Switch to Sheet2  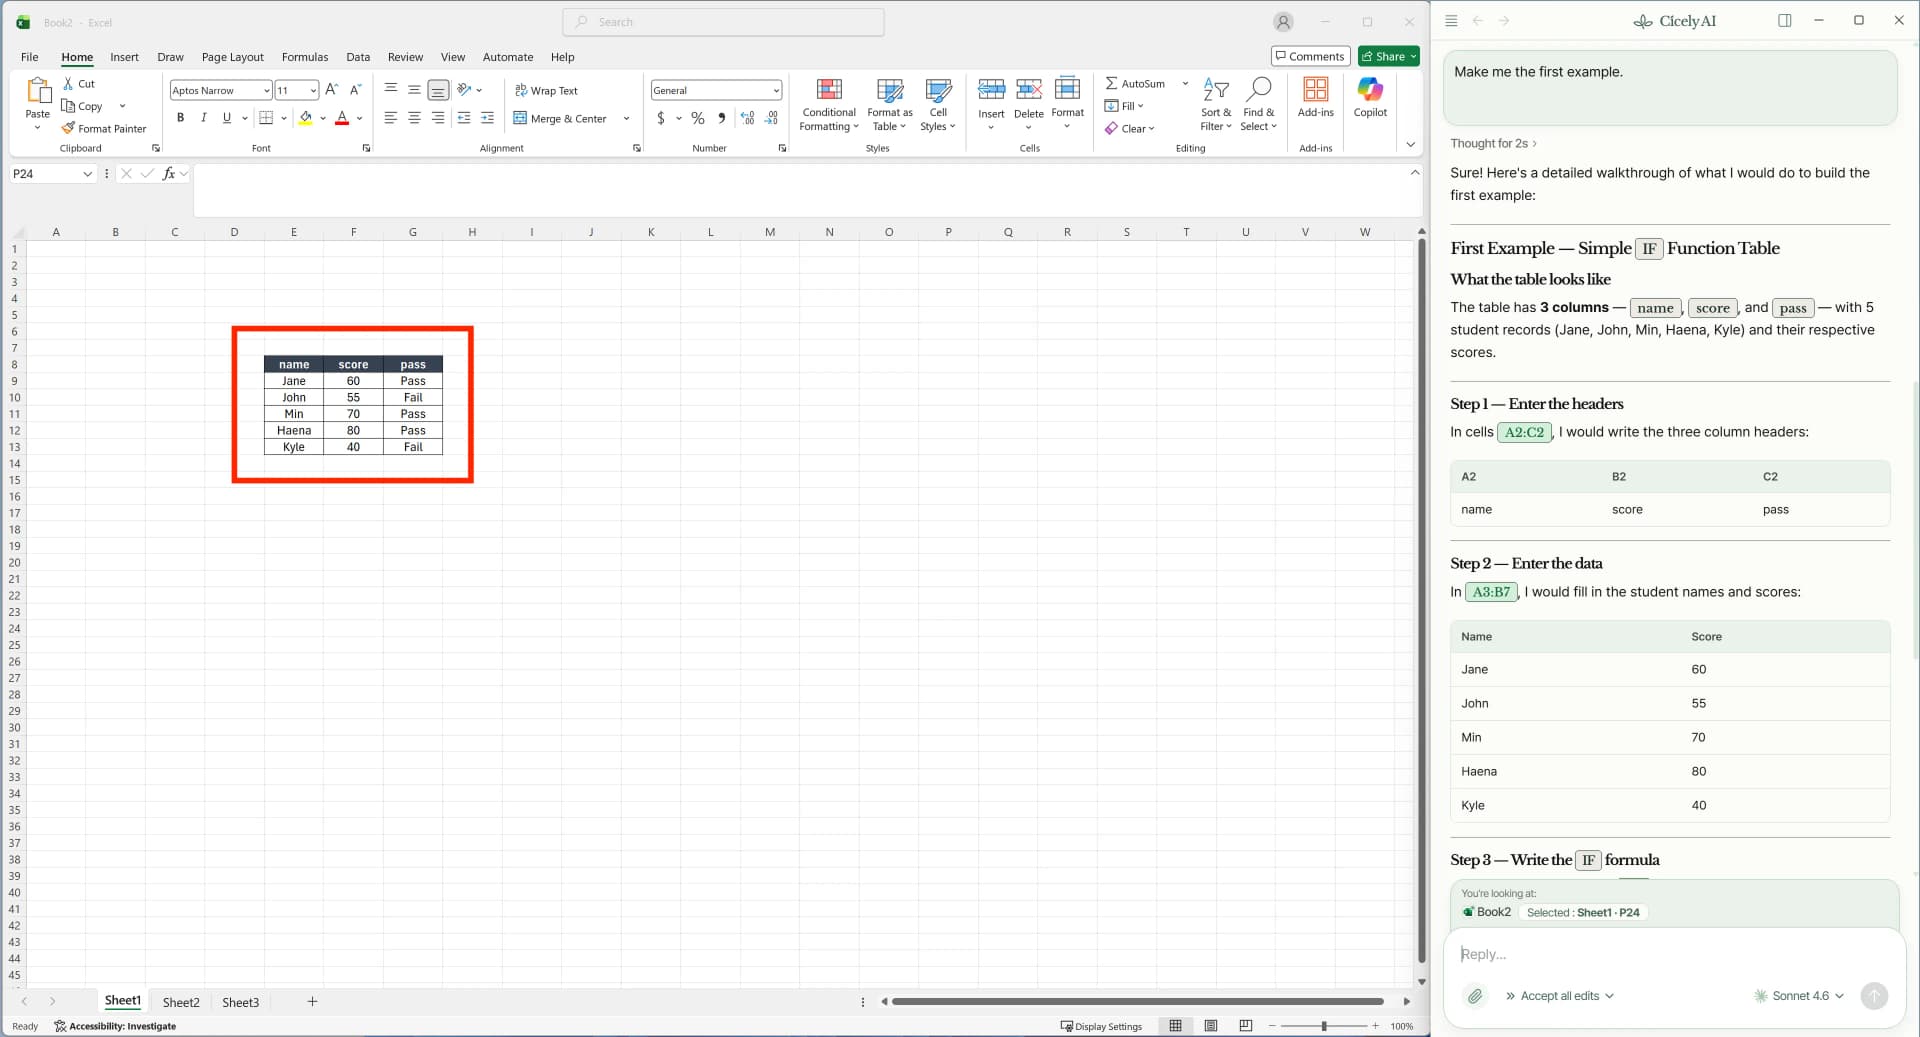181,1001
